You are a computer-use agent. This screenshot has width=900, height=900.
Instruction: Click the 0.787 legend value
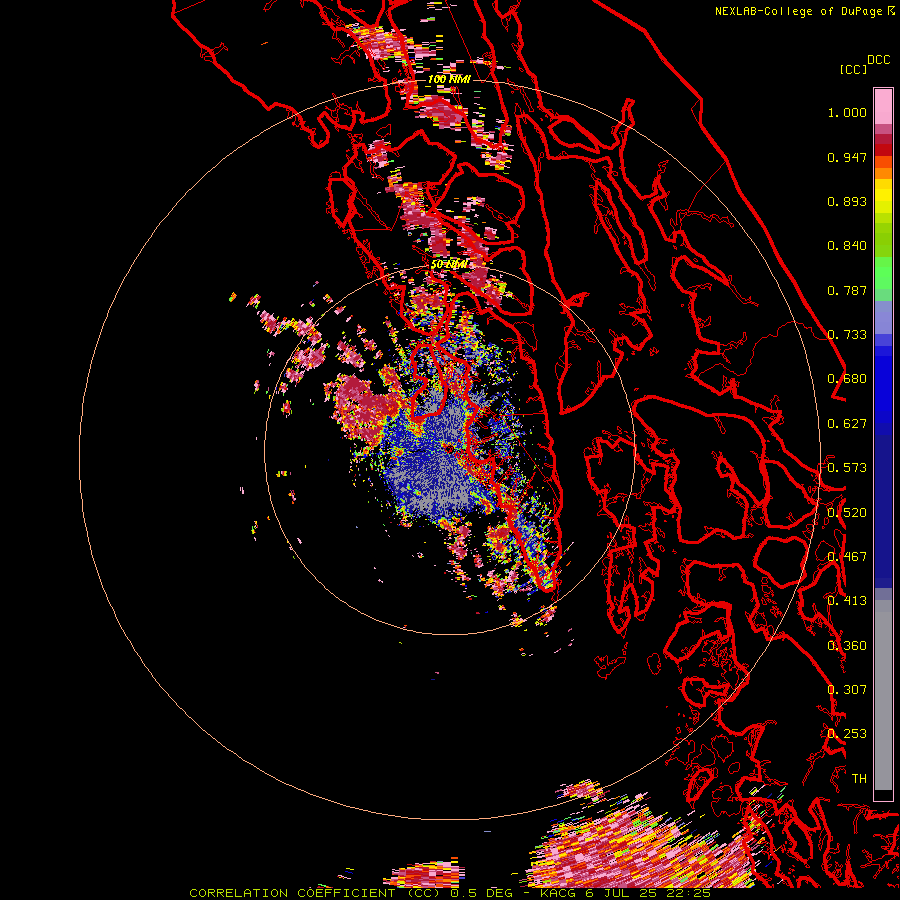847,290
